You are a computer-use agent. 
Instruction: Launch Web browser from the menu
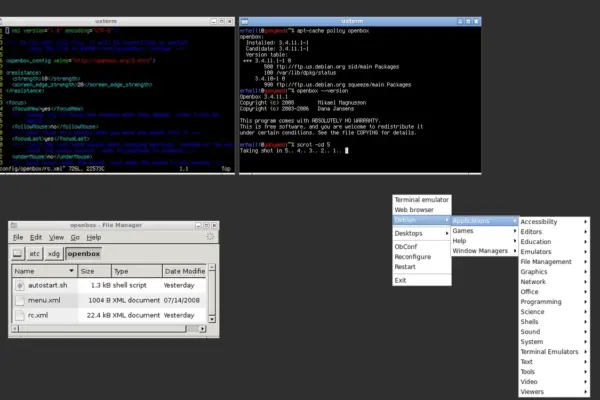(421, 210)
